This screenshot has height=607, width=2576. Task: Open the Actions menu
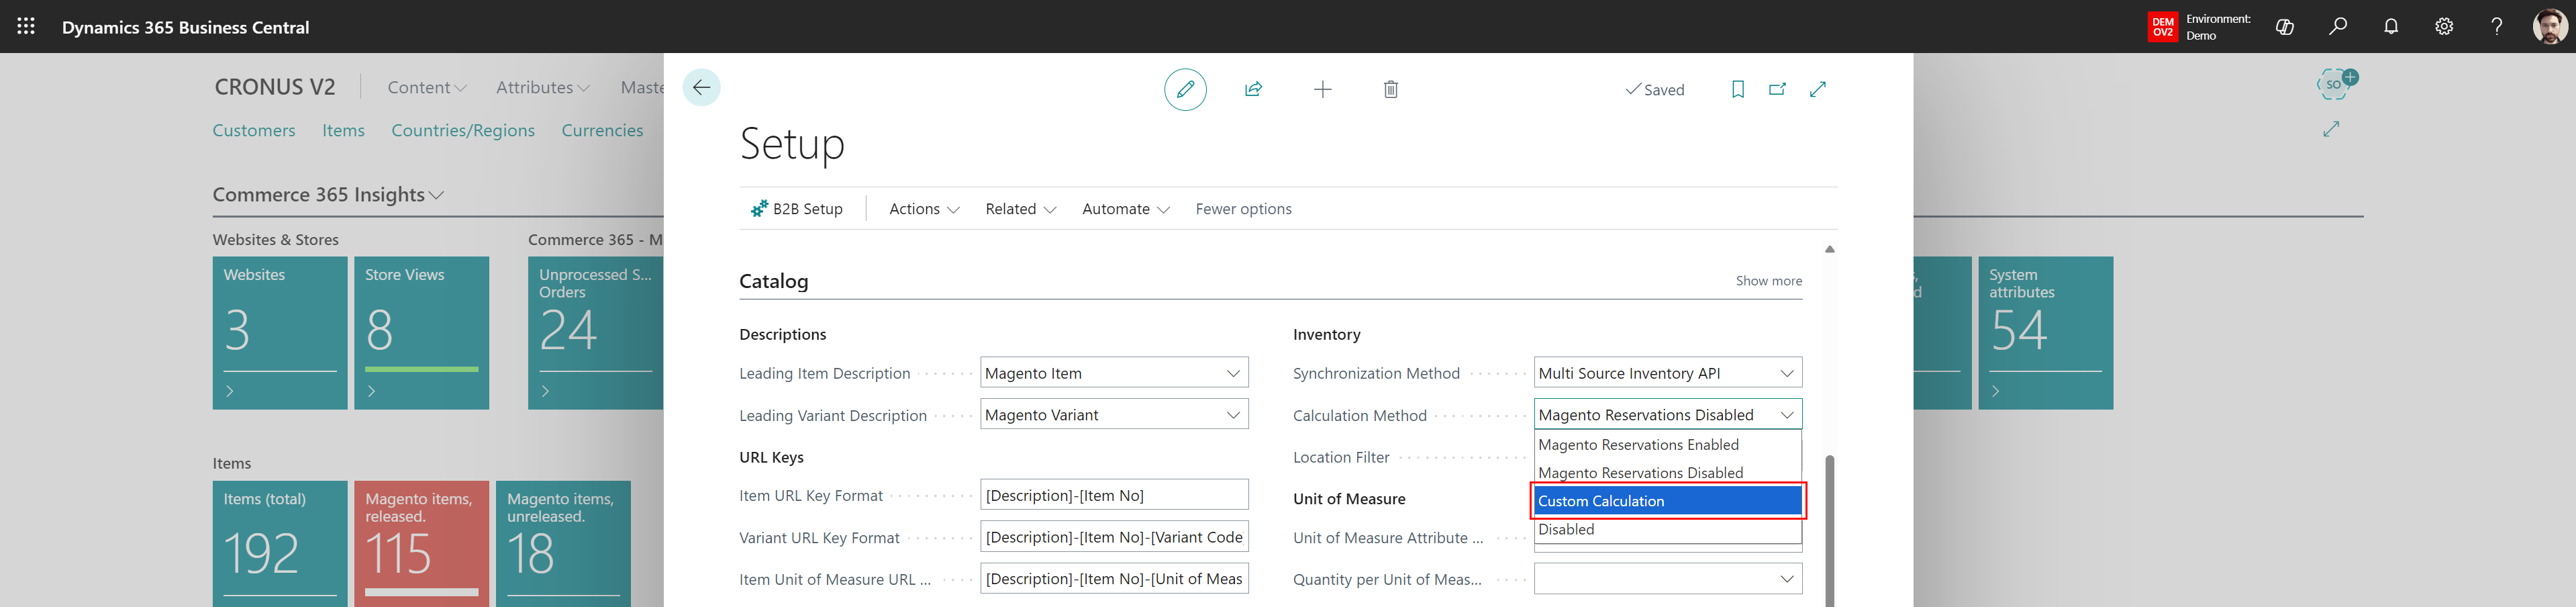[x=923, y=209]
